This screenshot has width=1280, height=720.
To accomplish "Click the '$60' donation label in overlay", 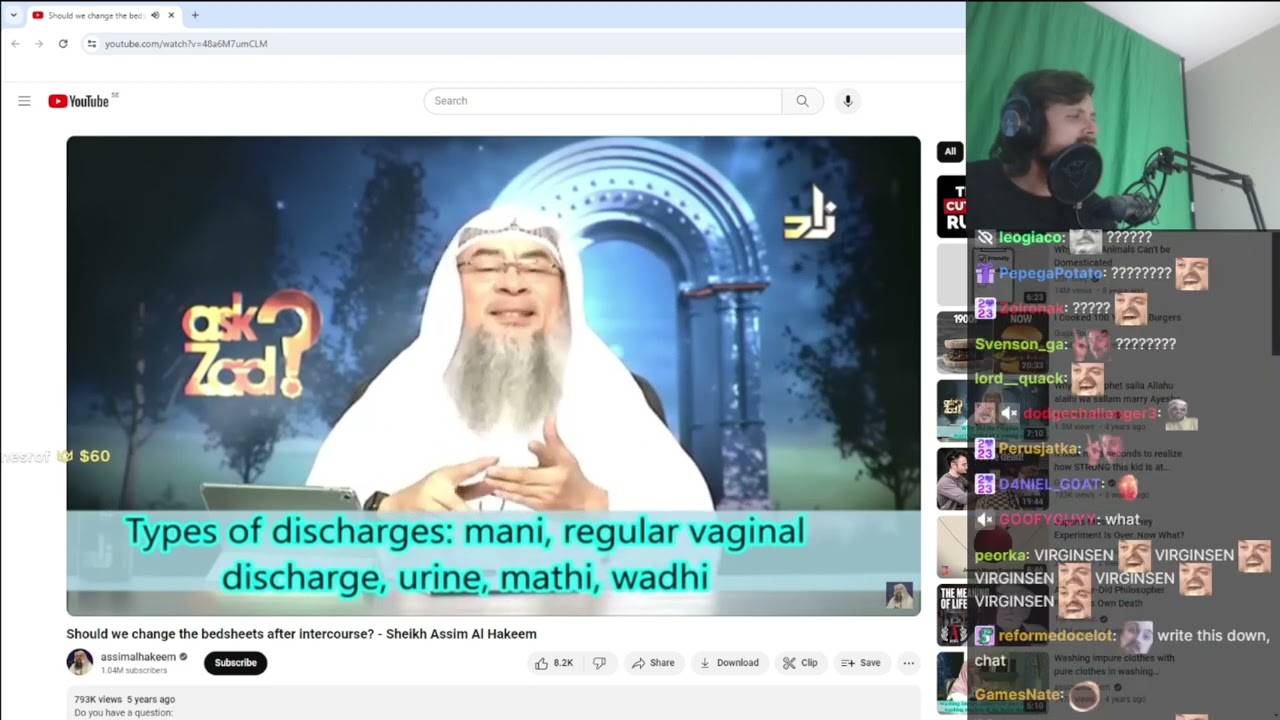I will tap(94, 456).
